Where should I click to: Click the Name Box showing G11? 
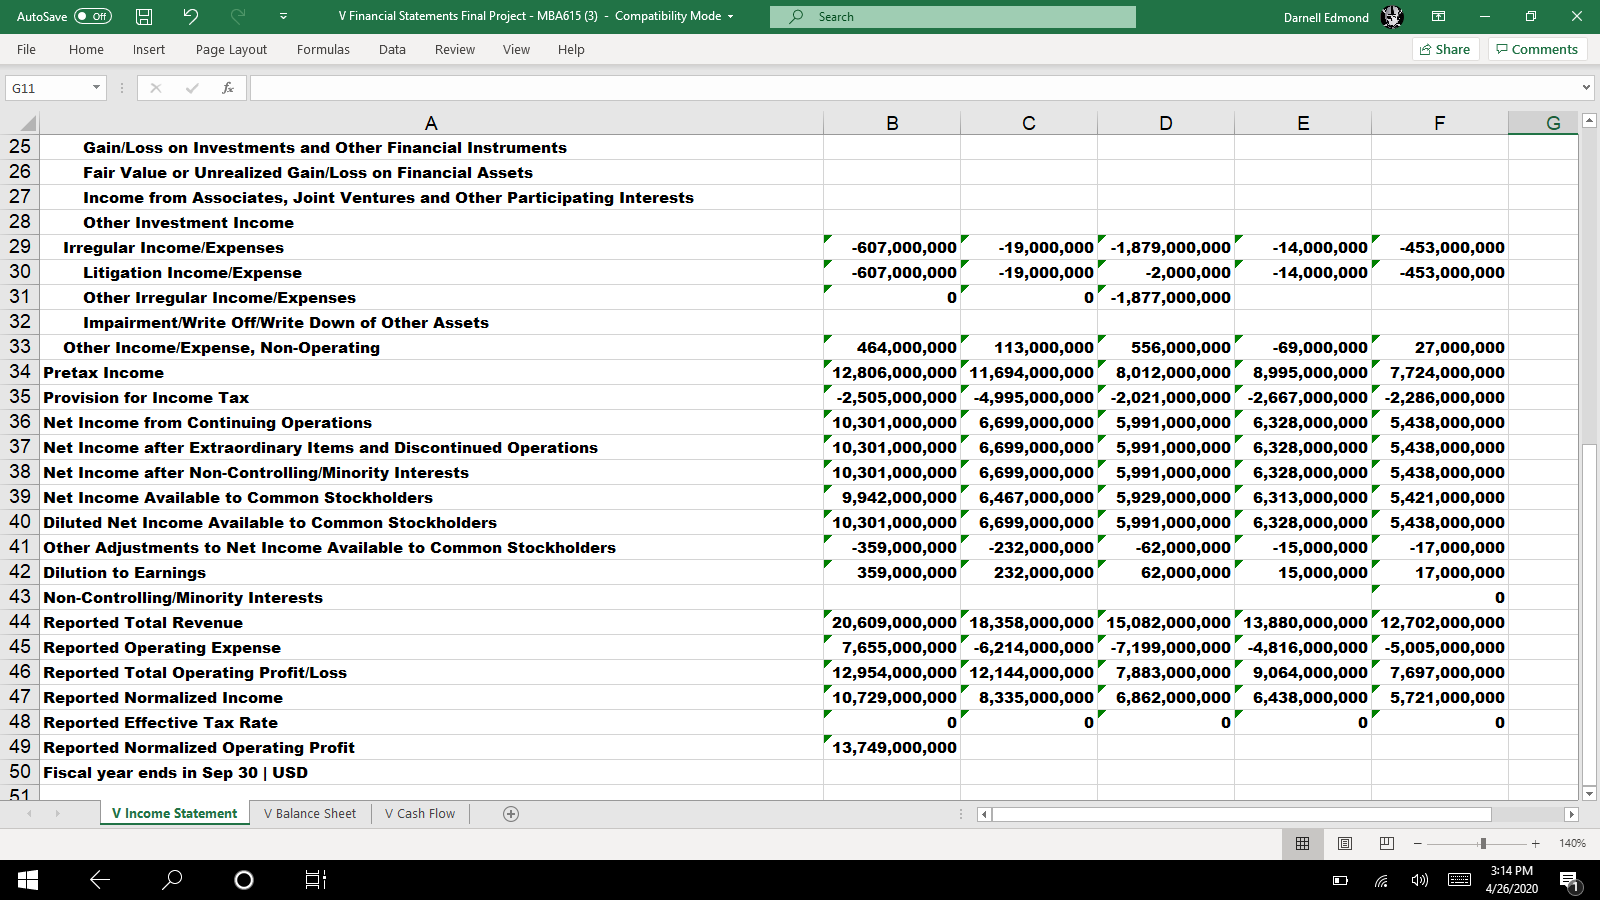coord(47,88)
